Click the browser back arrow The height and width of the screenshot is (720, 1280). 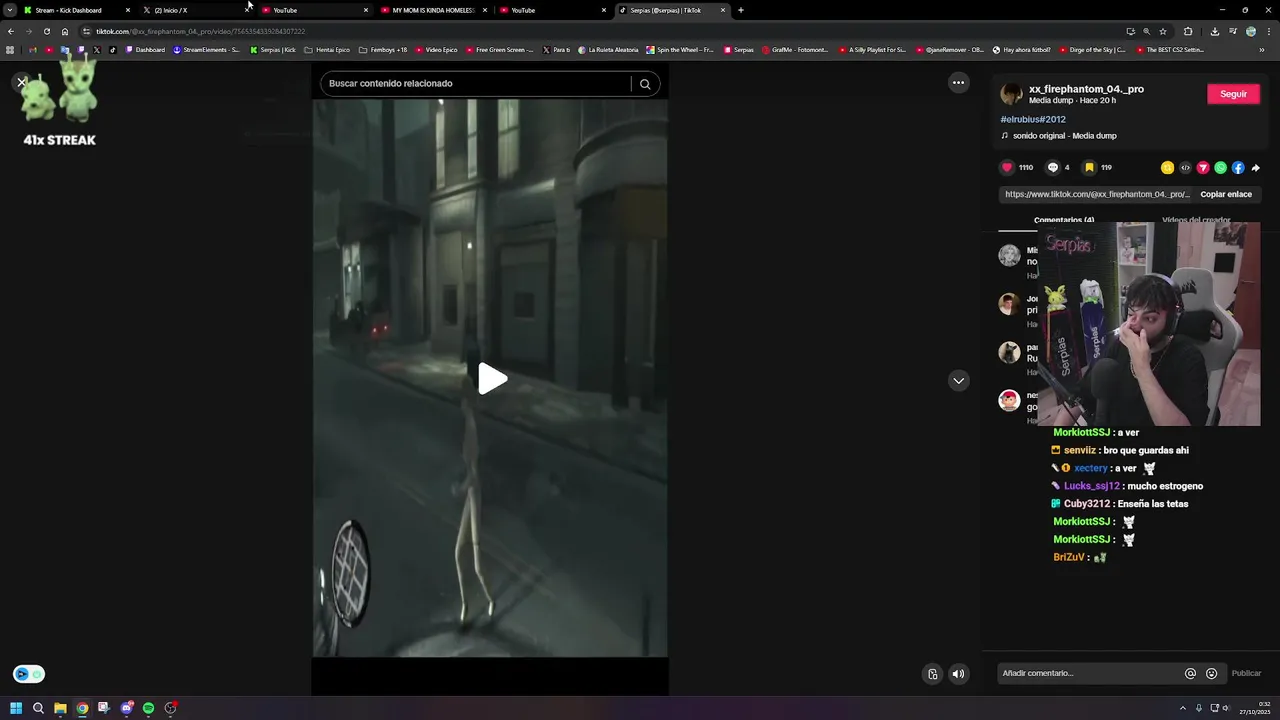pyautogui.click(x=10, y=31)
